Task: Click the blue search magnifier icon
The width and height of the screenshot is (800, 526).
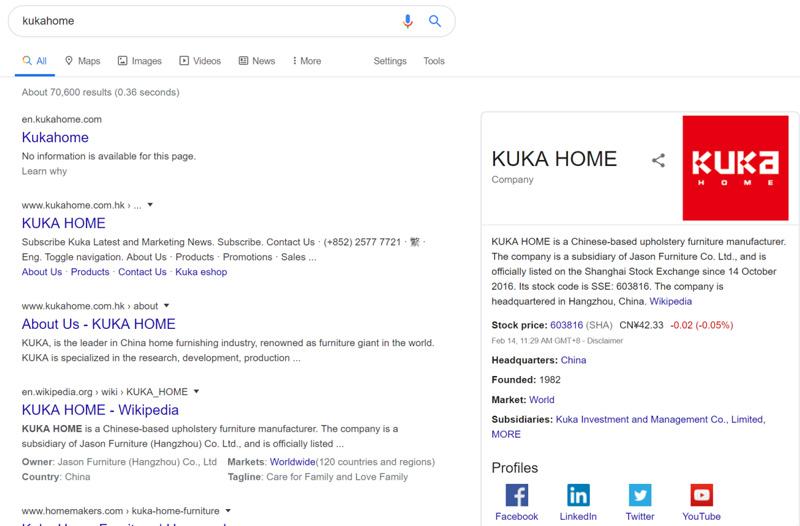Action: pyautogui.click(x=435, y=21)
